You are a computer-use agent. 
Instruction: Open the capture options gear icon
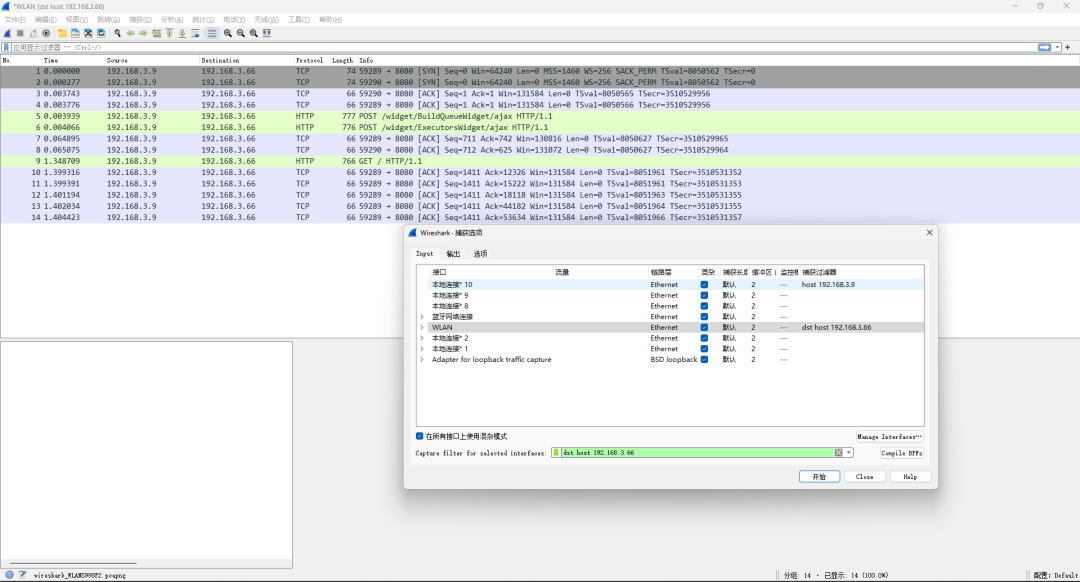point(46,33)
